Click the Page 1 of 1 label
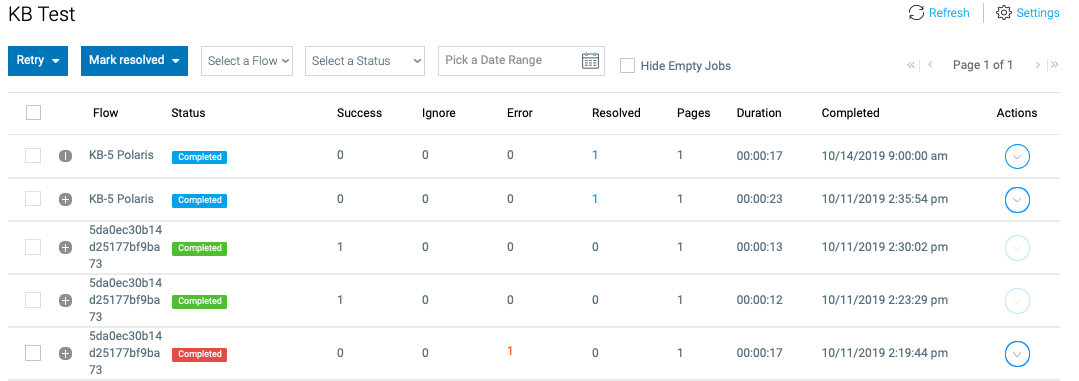 click(983, 65)
